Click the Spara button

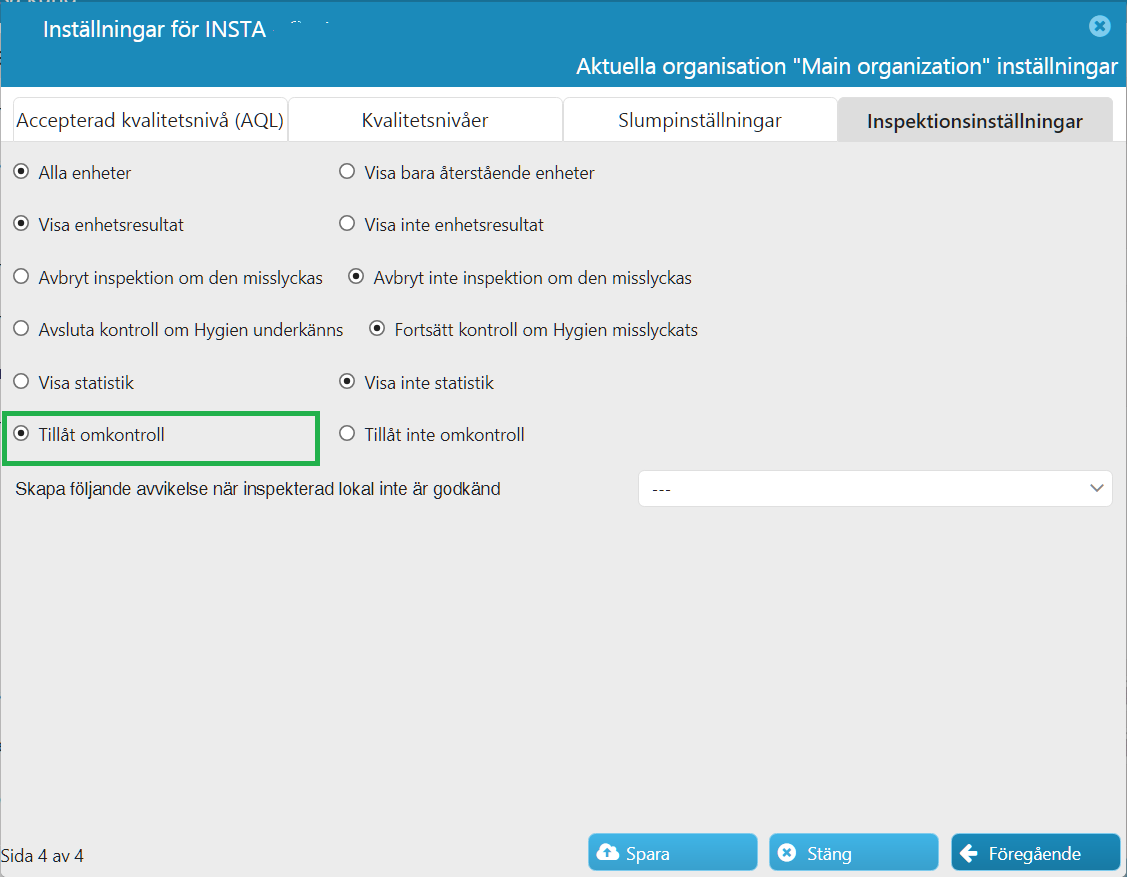pos(673,853)
